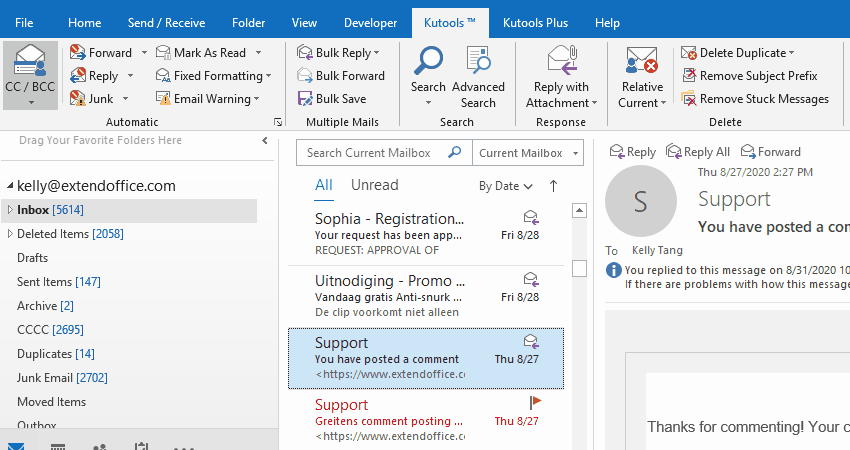Click replied icon on Sophia Registration email
Viewport: 850px width, 450px height.
(531, 218)
